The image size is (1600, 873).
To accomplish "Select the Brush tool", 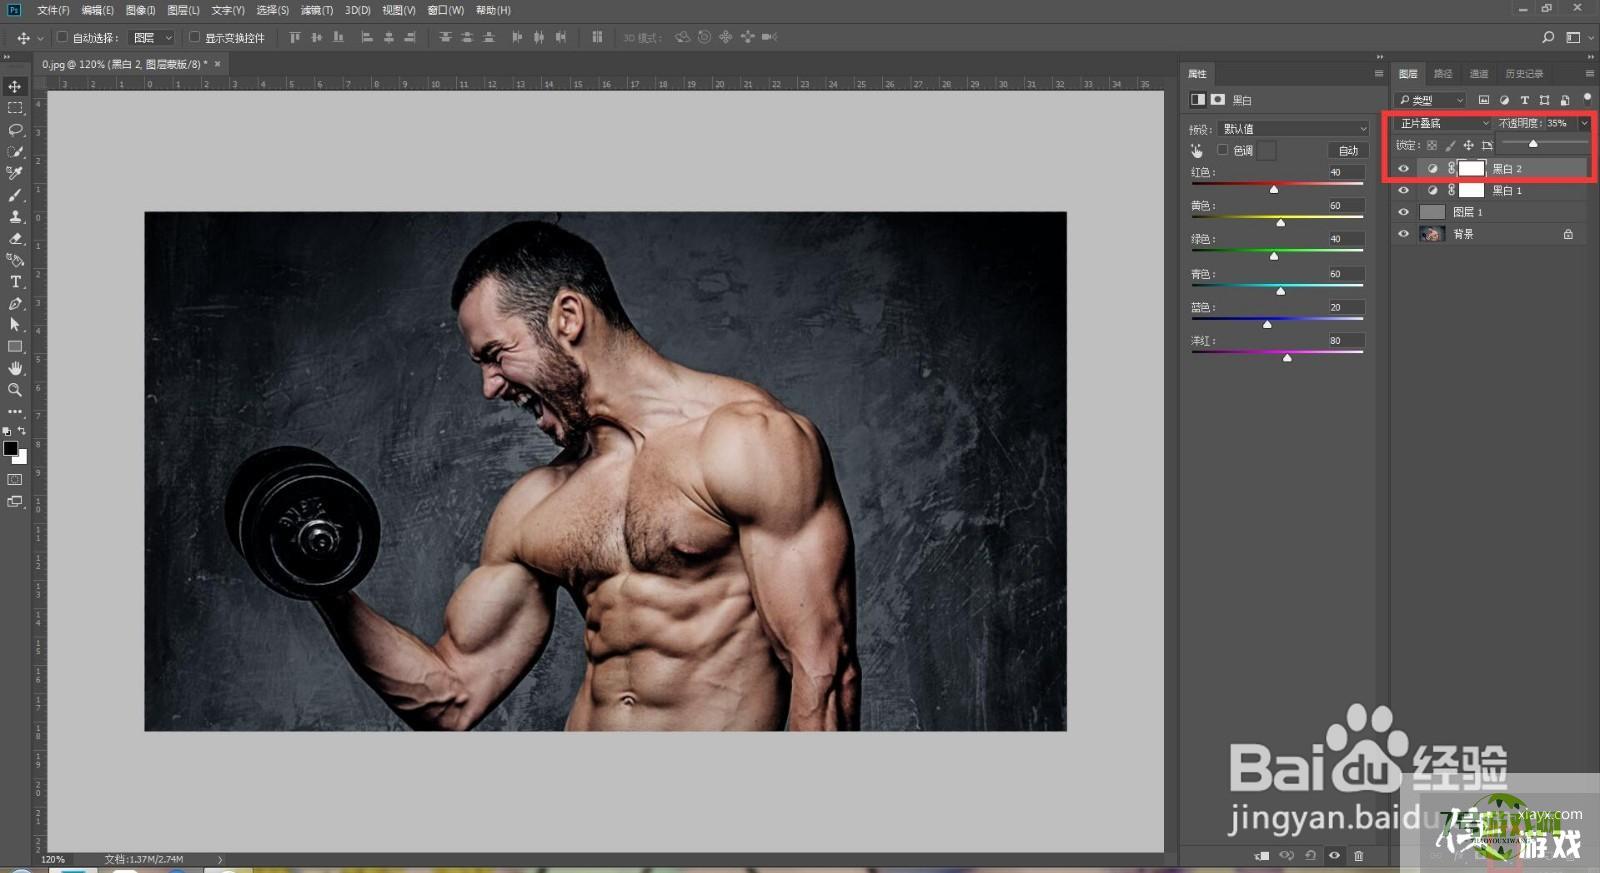I will (15, 195).
